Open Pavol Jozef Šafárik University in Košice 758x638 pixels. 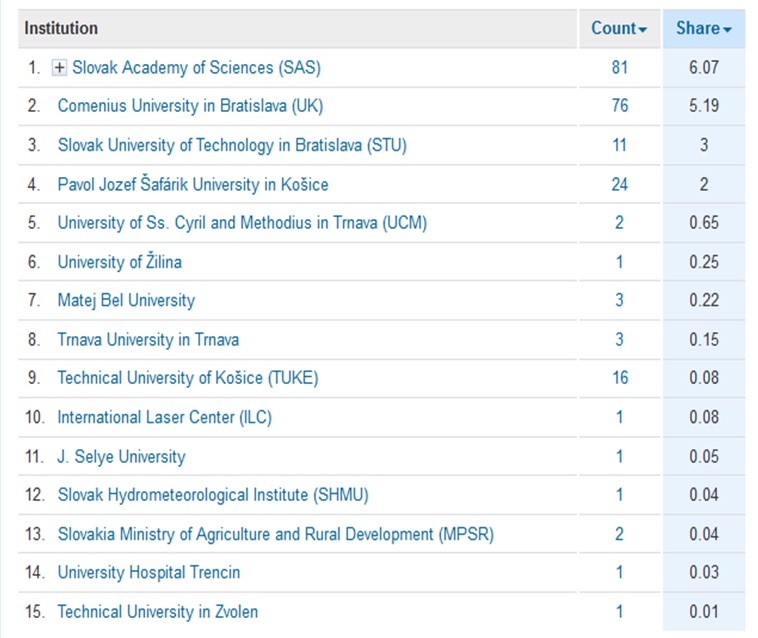pos(193,184)
